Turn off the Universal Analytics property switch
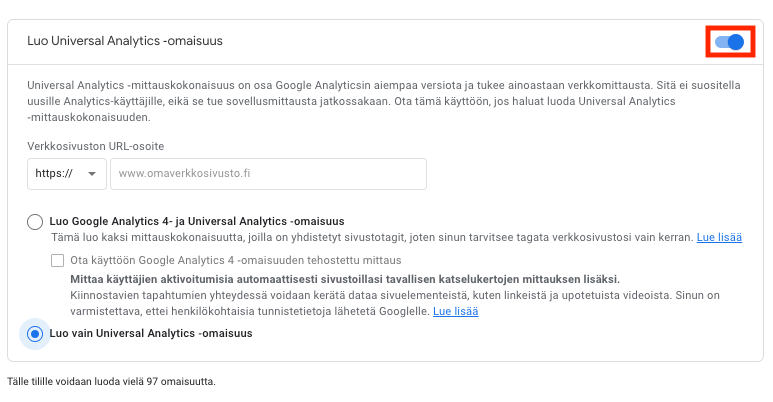The image size is (773, 402). [x=730, y=42]
